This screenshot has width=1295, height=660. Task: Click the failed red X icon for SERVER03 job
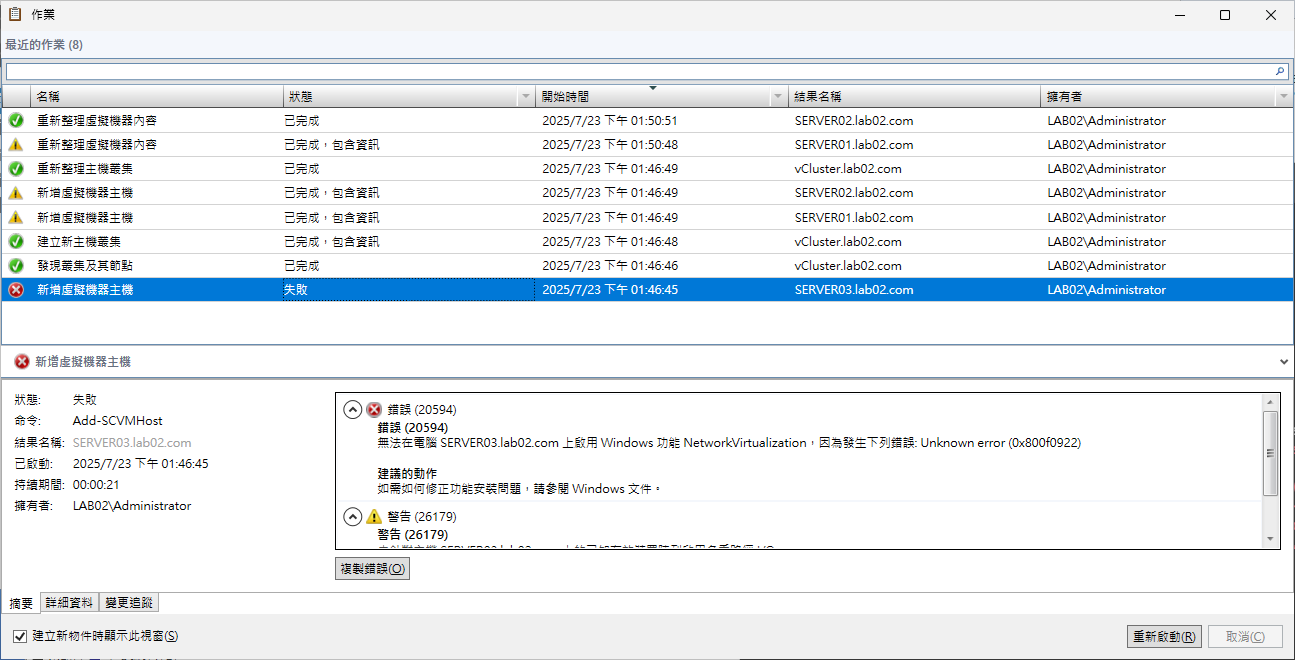[16, 290]
